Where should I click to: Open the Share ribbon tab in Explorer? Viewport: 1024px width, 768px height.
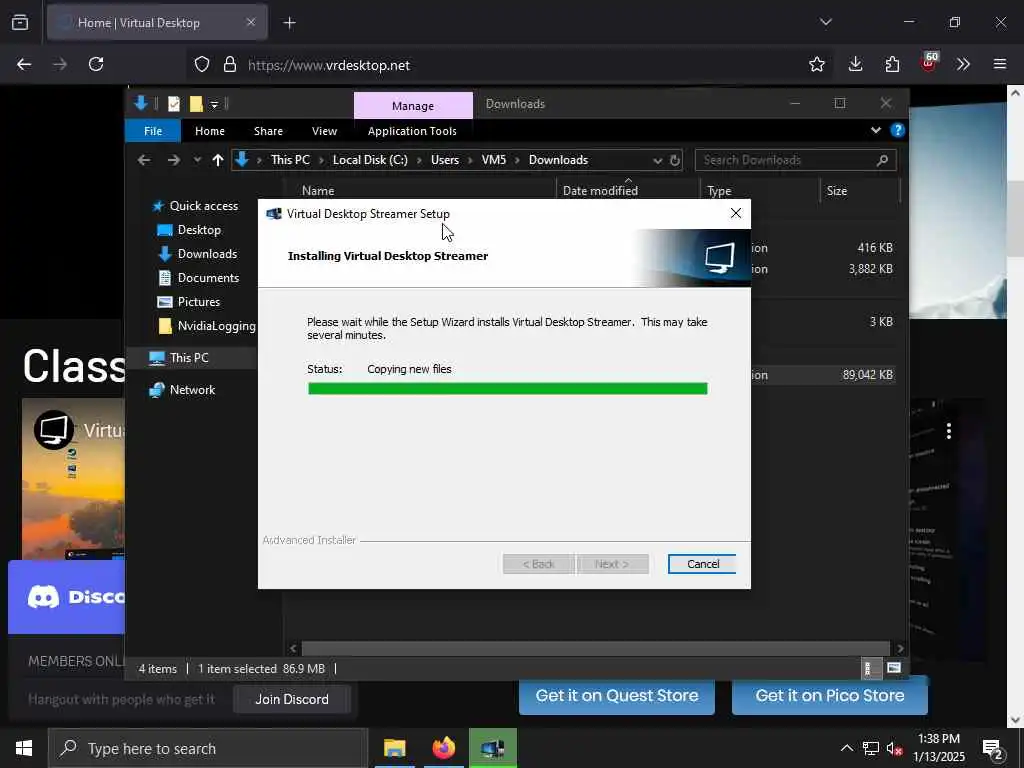[268, 131]
